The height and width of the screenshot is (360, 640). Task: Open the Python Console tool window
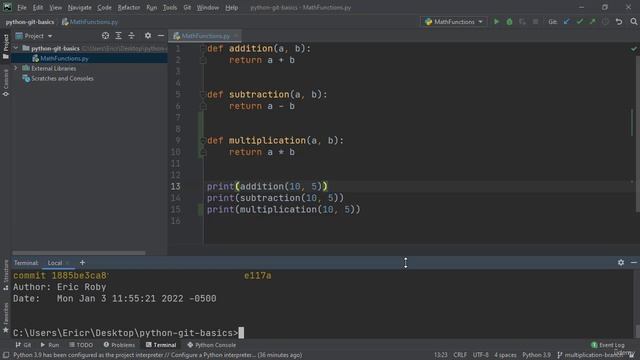(211, 345)
